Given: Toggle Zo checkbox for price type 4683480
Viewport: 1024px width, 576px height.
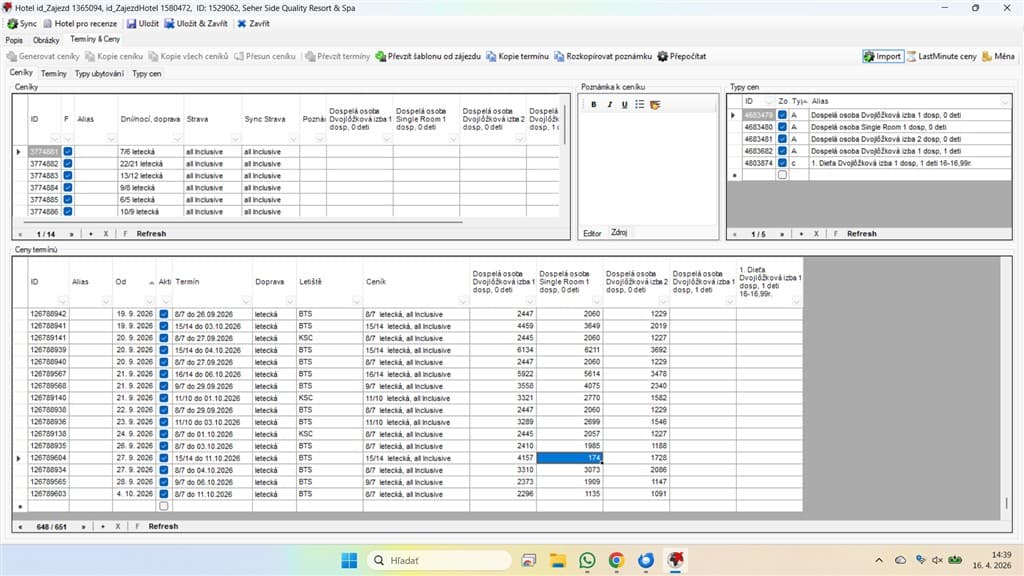Looking at the screenshot, I should click(x=782, y=127).
